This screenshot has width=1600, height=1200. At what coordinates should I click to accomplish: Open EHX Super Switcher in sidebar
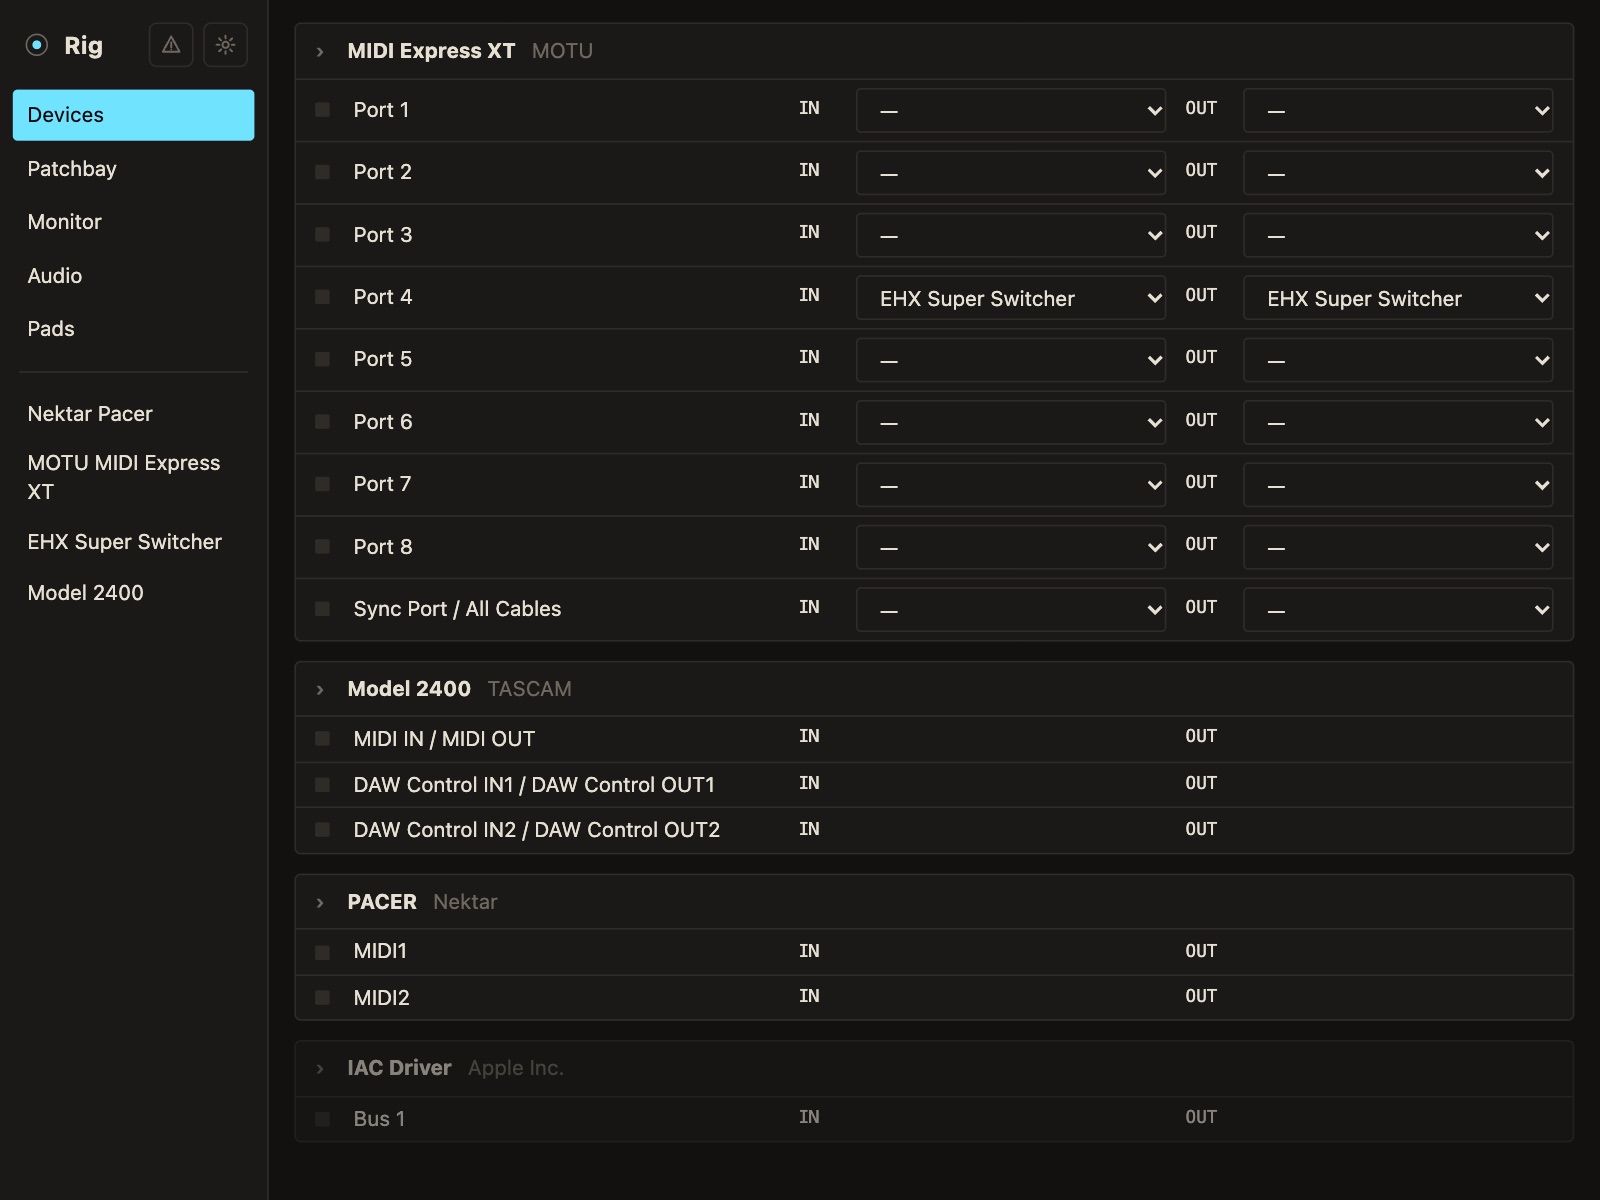coord(133,542)
